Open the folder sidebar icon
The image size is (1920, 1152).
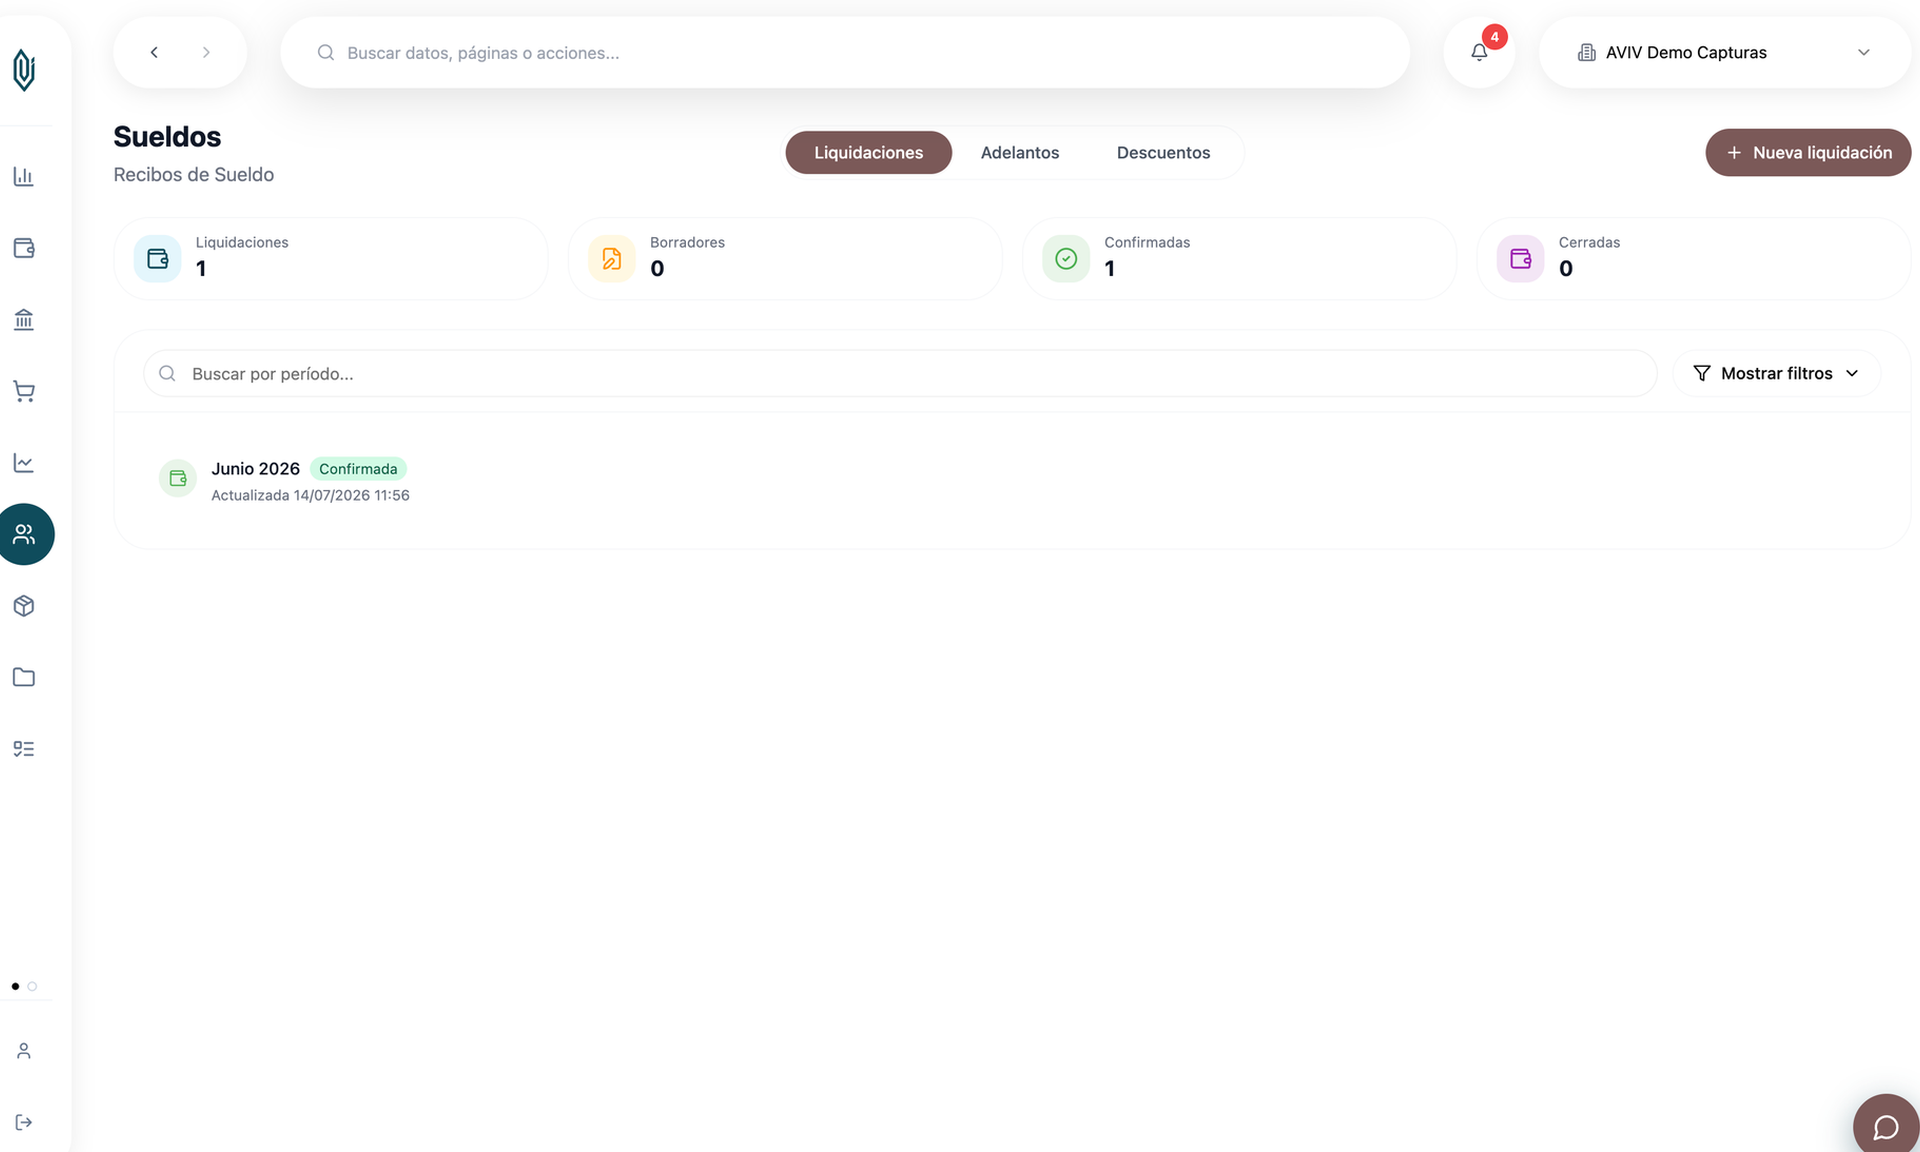(x=24, y=677)
